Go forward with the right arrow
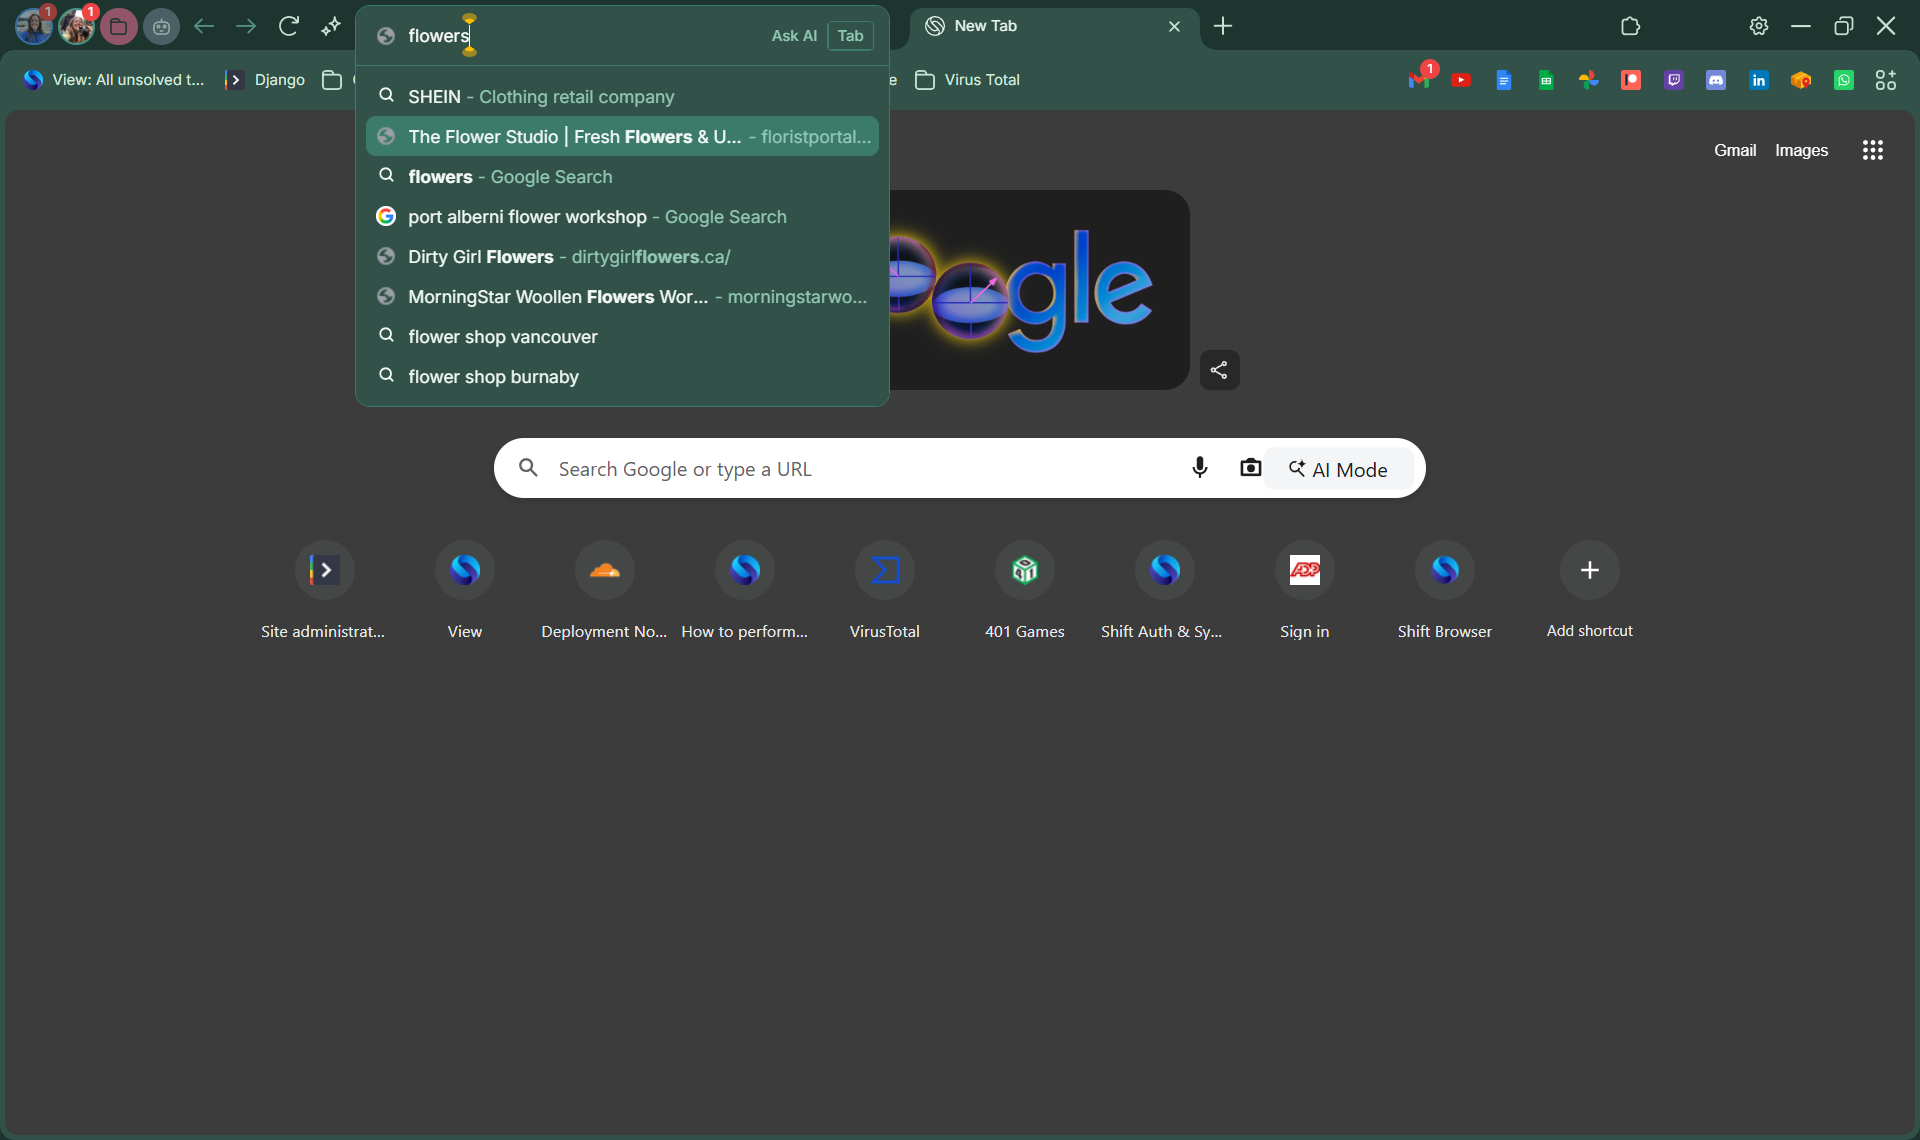Image resolution: width=1920 pixels, height=1140 pixels. coord(246,26)
